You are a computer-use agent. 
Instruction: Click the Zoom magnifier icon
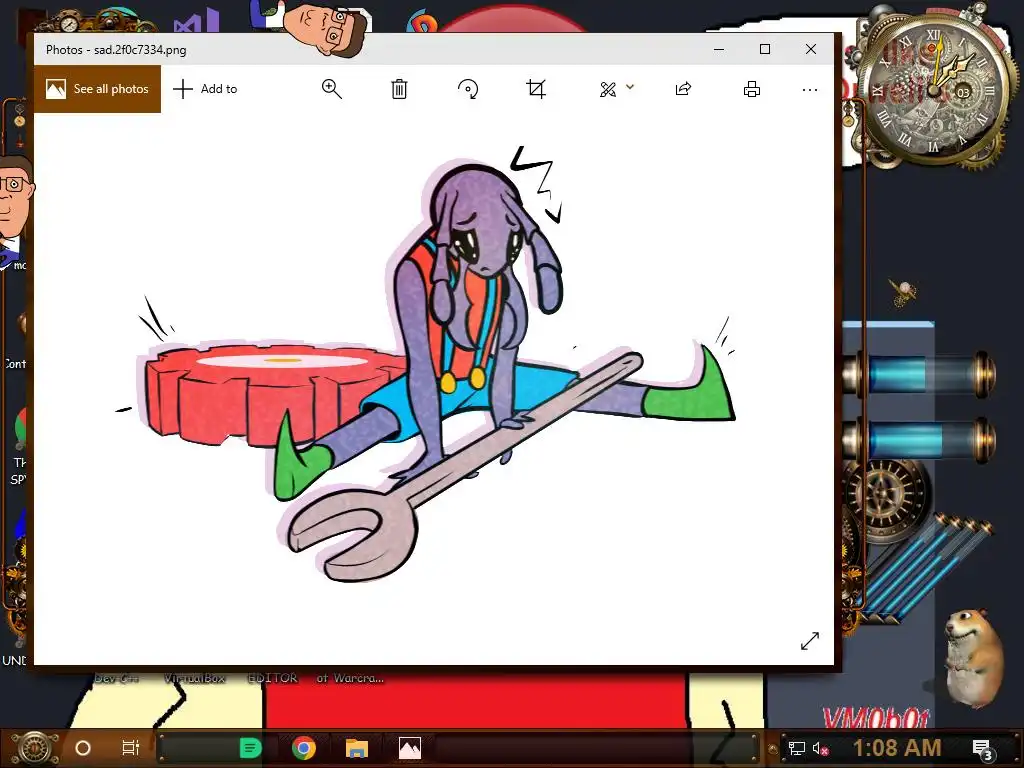coord(332,89)
